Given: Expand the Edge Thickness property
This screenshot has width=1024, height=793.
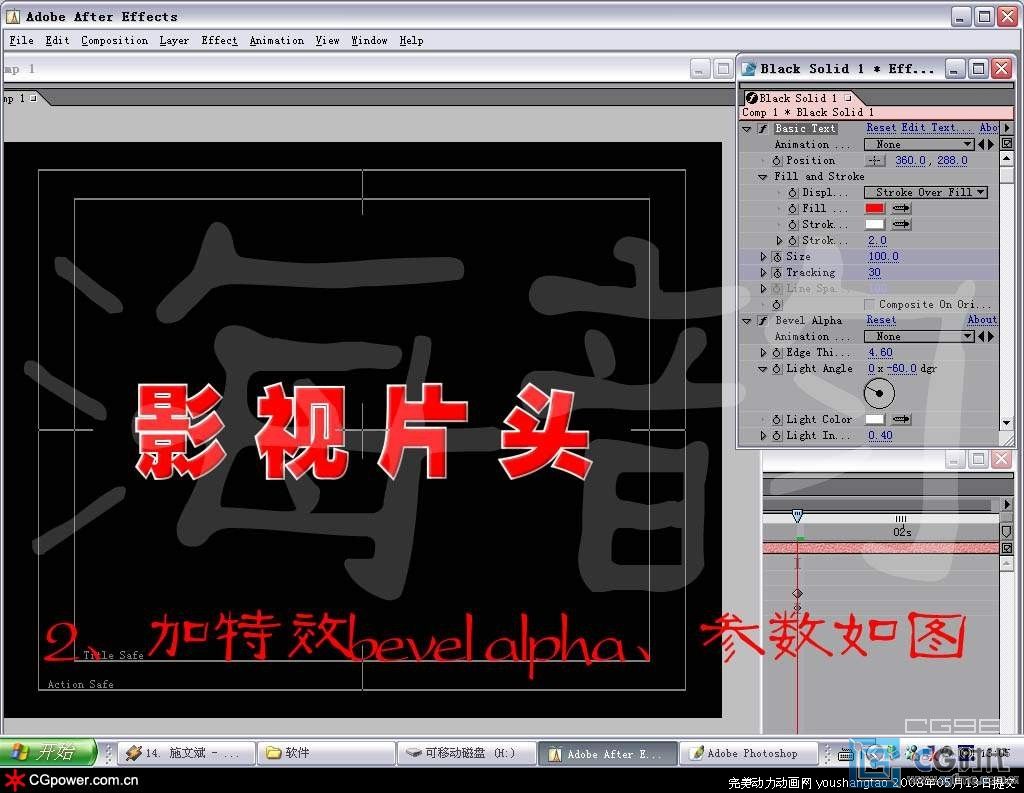Looking at the screenshot, I should [x=763, y=353].
